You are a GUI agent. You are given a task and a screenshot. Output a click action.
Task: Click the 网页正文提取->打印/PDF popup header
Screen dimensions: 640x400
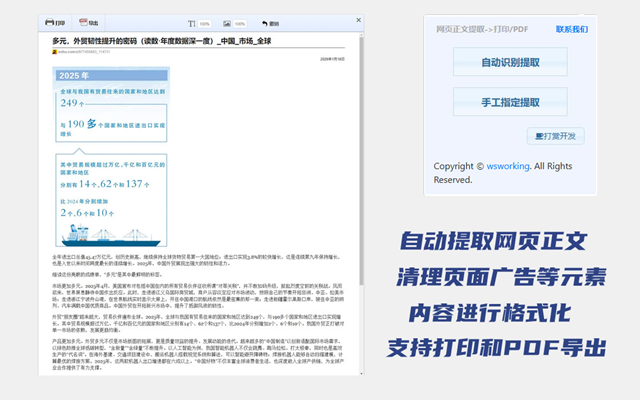click(x=482, y=30)
